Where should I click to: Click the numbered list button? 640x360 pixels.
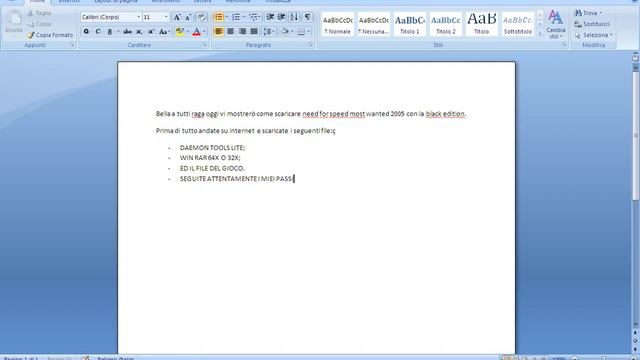(236, 17)
